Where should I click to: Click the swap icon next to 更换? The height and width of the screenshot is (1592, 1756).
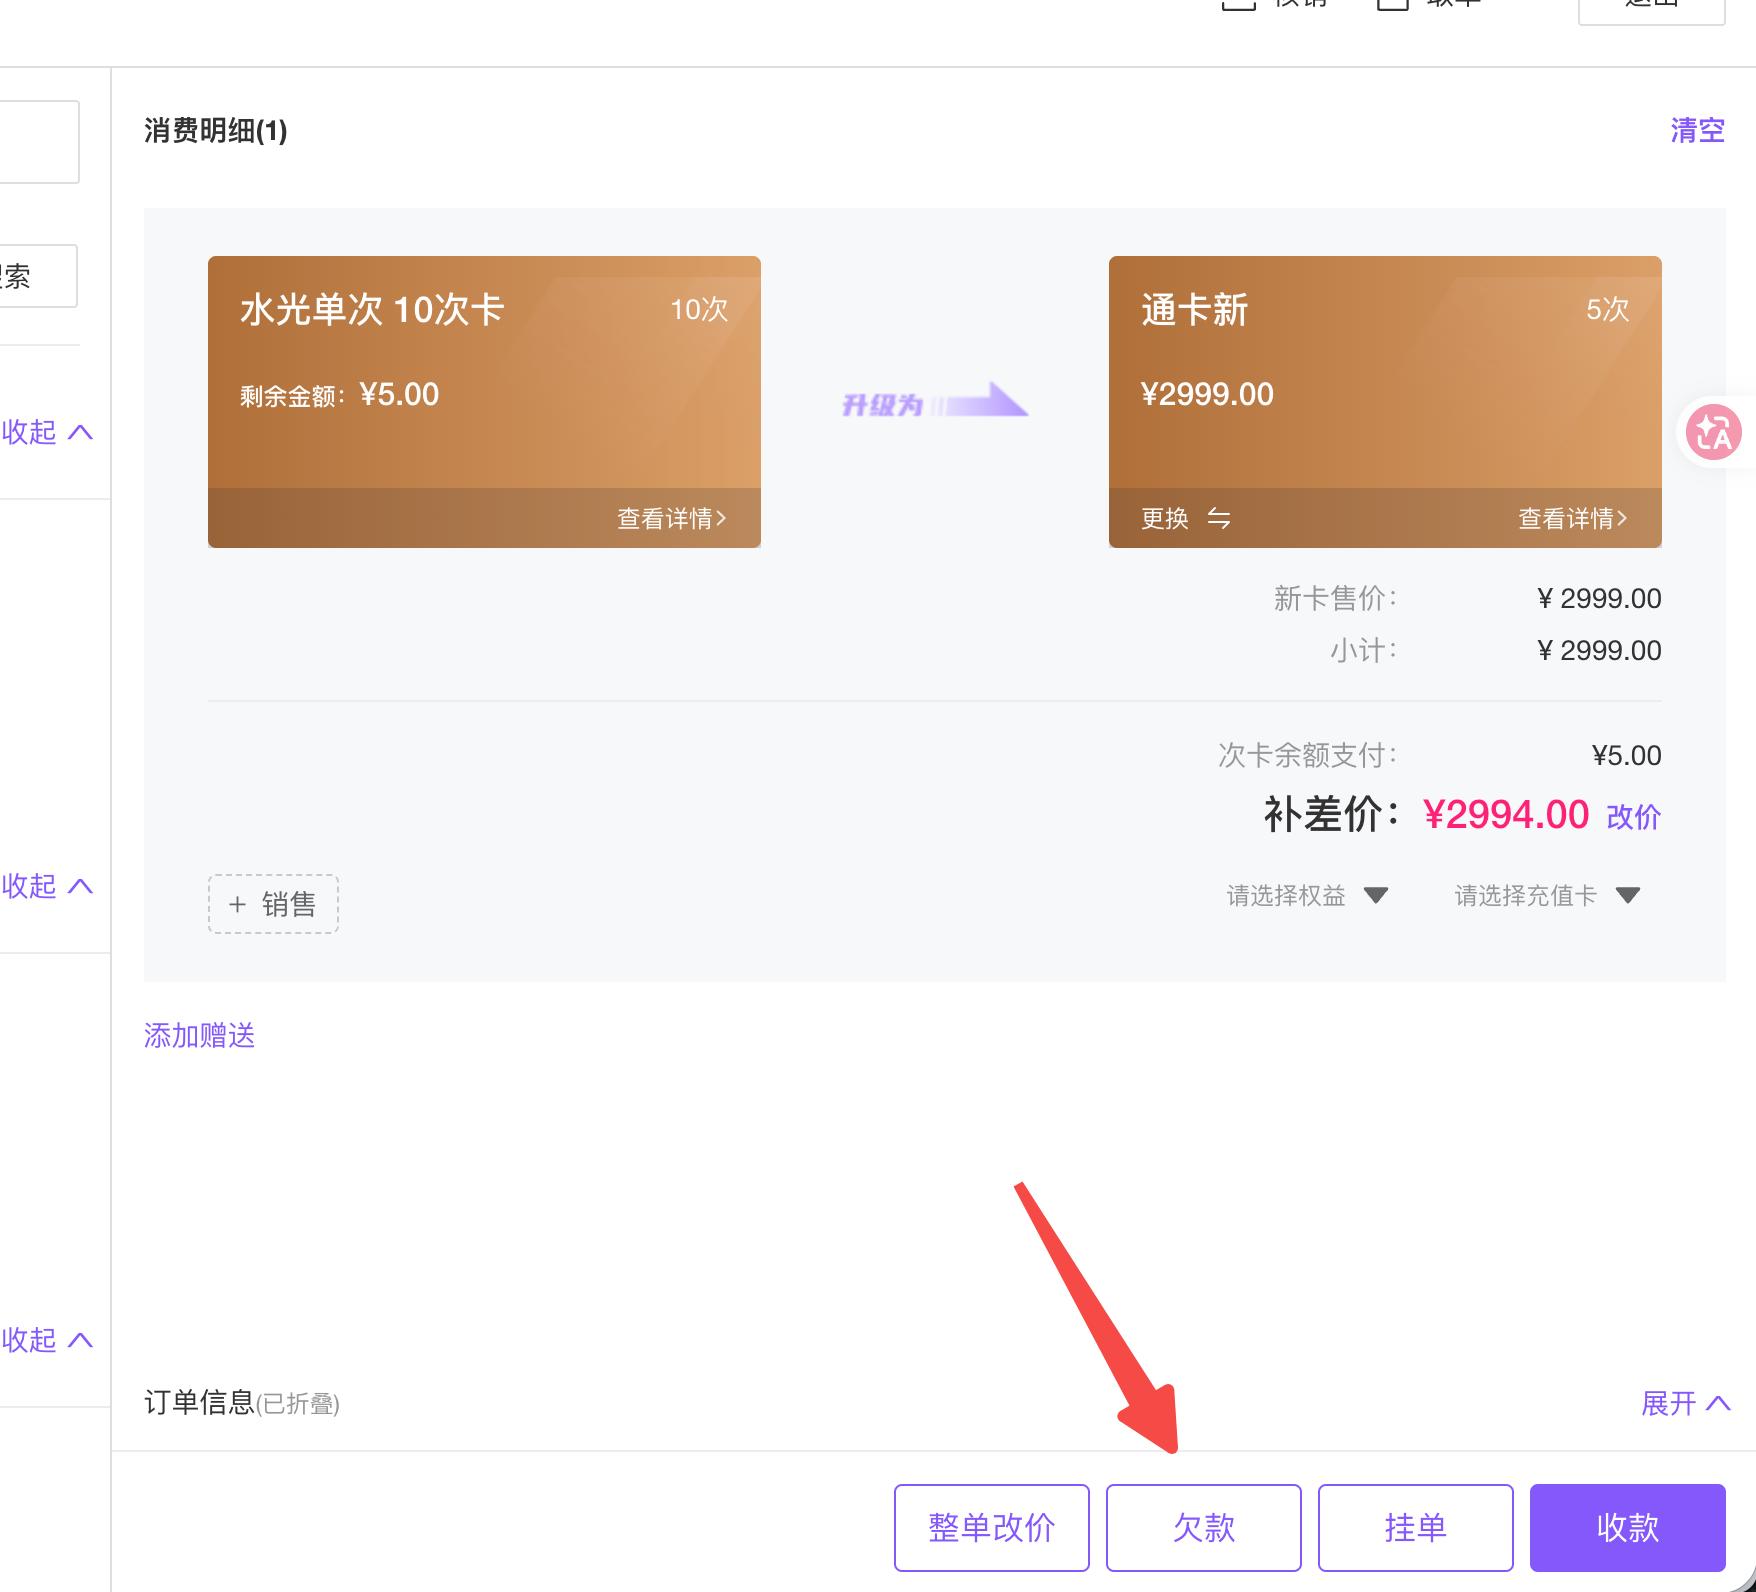point(1218,518)
